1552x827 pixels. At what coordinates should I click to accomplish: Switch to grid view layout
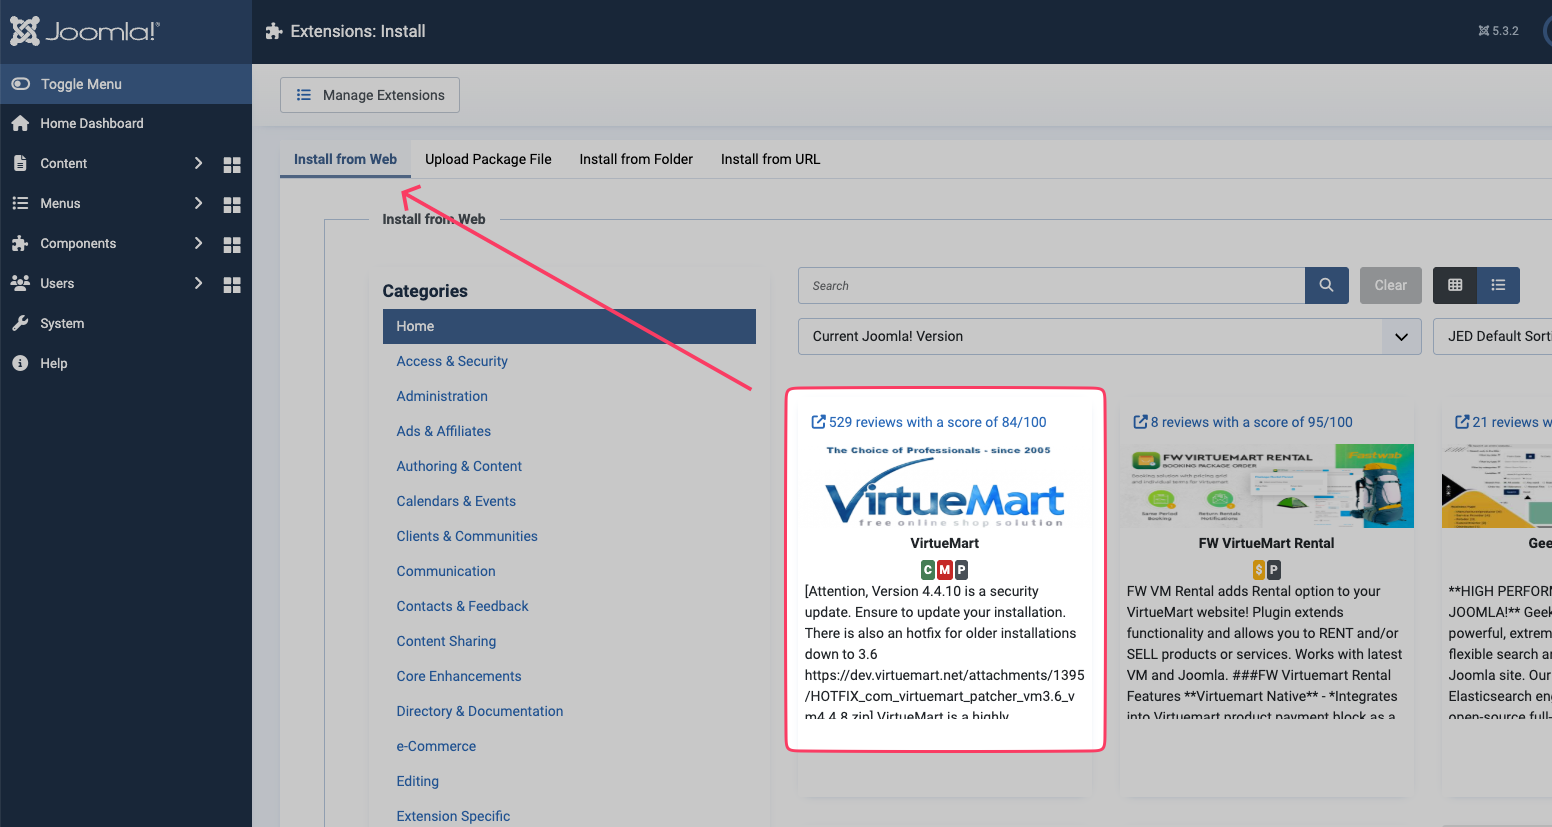click(x=1455, y=285)
